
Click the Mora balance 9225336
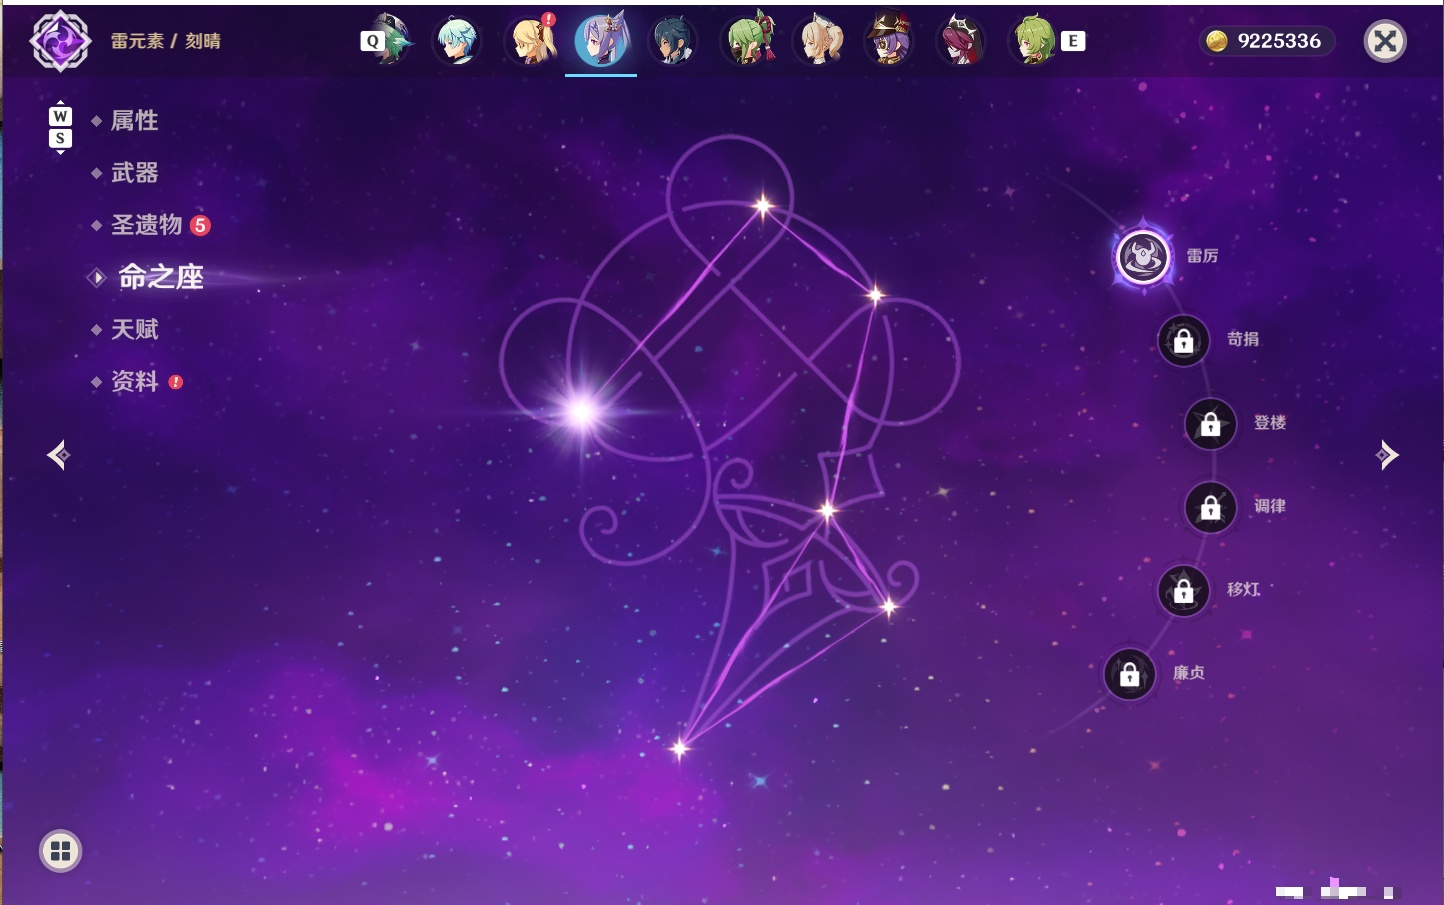pos(1279,41)
